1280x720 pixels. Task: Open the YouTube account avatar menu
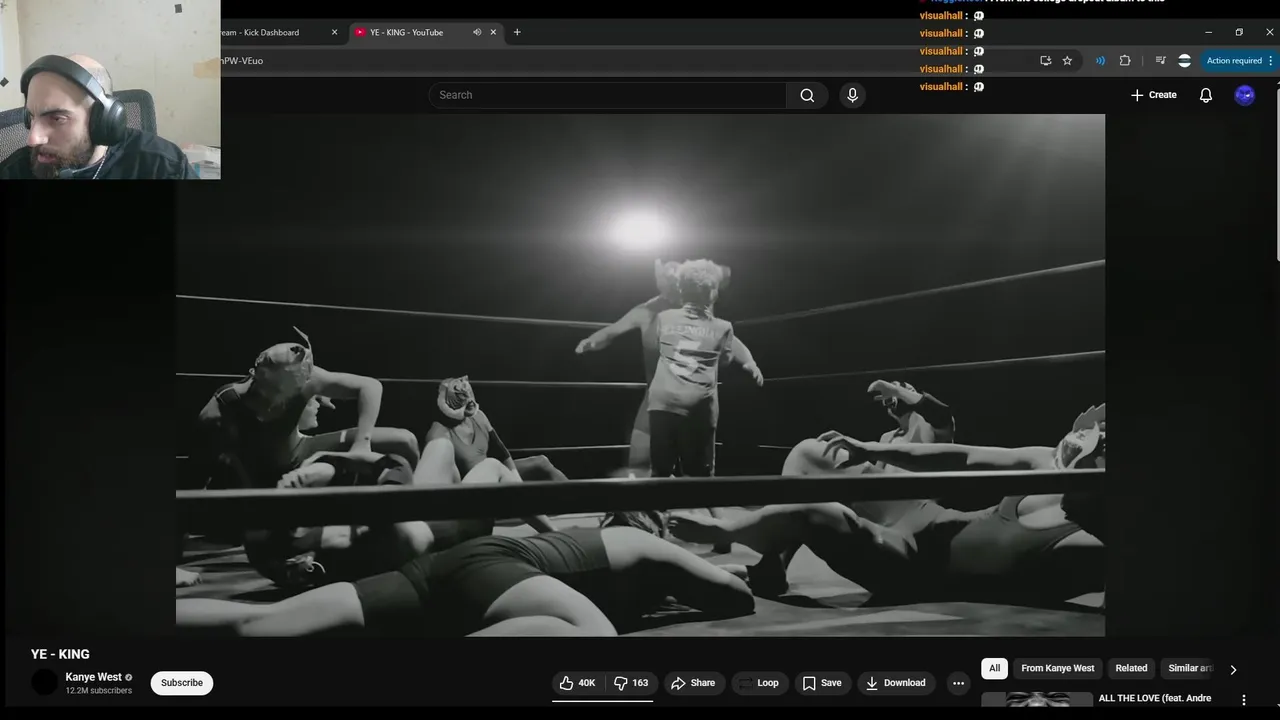coord(1245,95)
